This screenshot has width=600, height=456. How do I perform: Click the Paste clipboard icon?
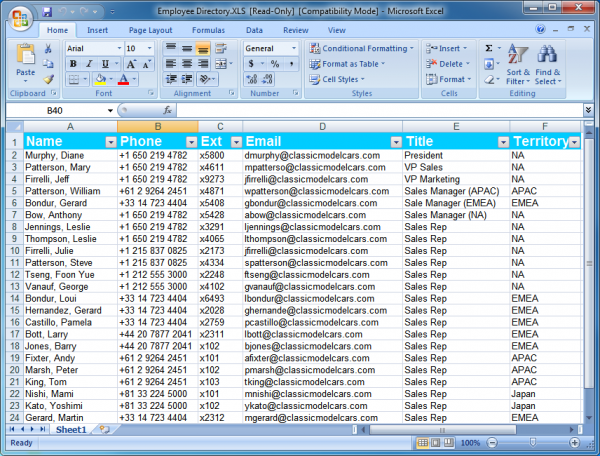coord(25,55)
